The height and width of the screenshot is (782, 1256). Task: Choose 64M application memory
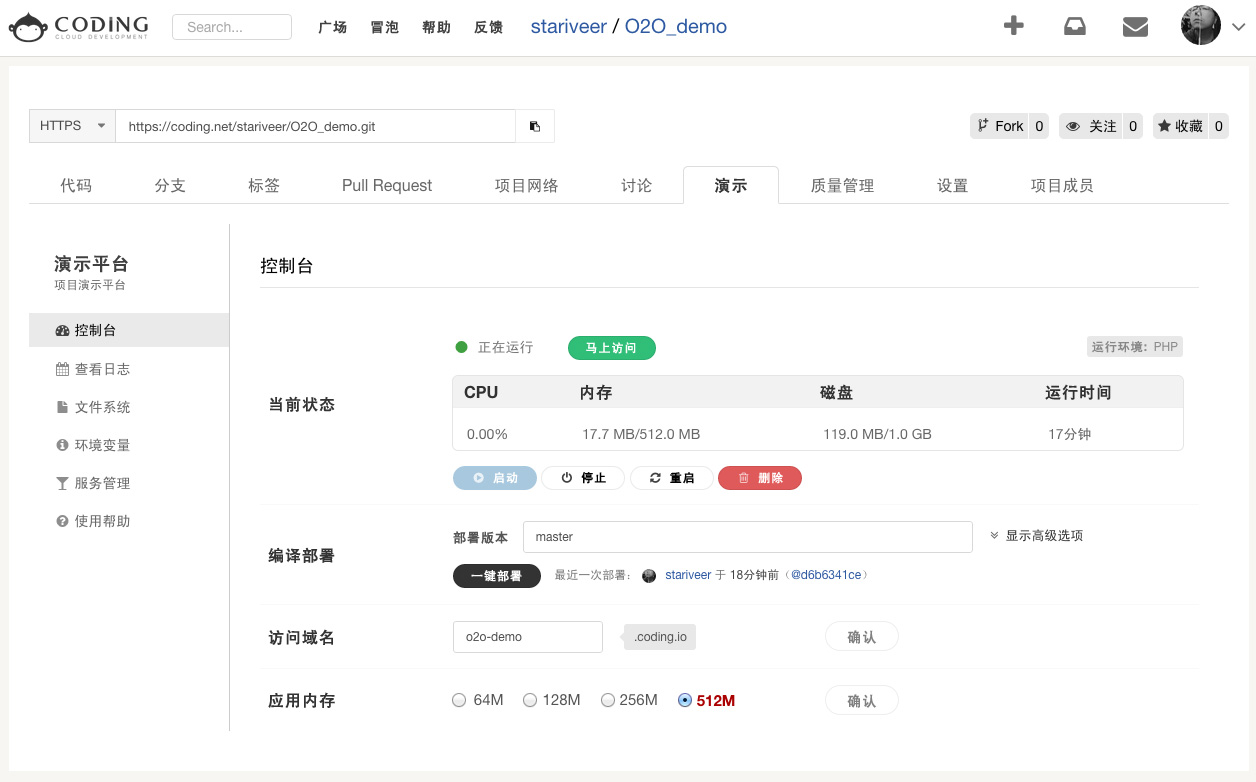click(x=459, y=700)
